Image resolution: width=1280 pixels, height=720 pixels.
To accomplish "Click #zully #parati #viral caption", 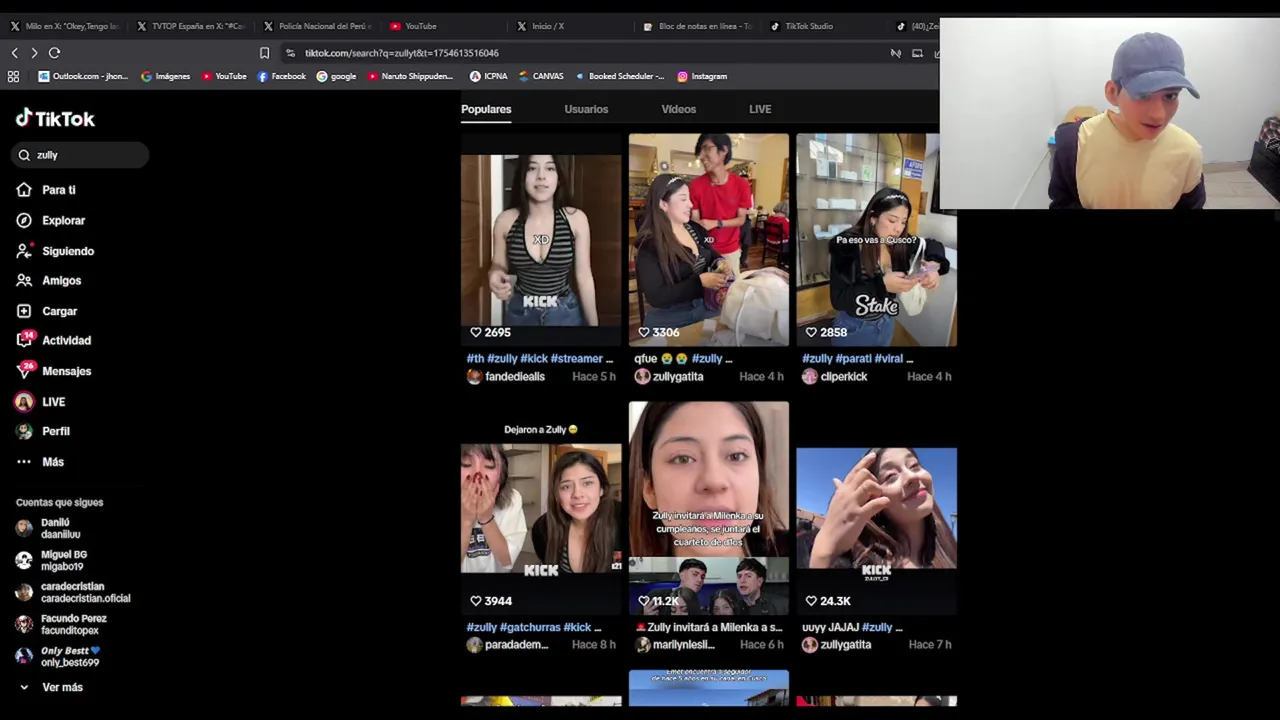I will (x=857, y=358).
